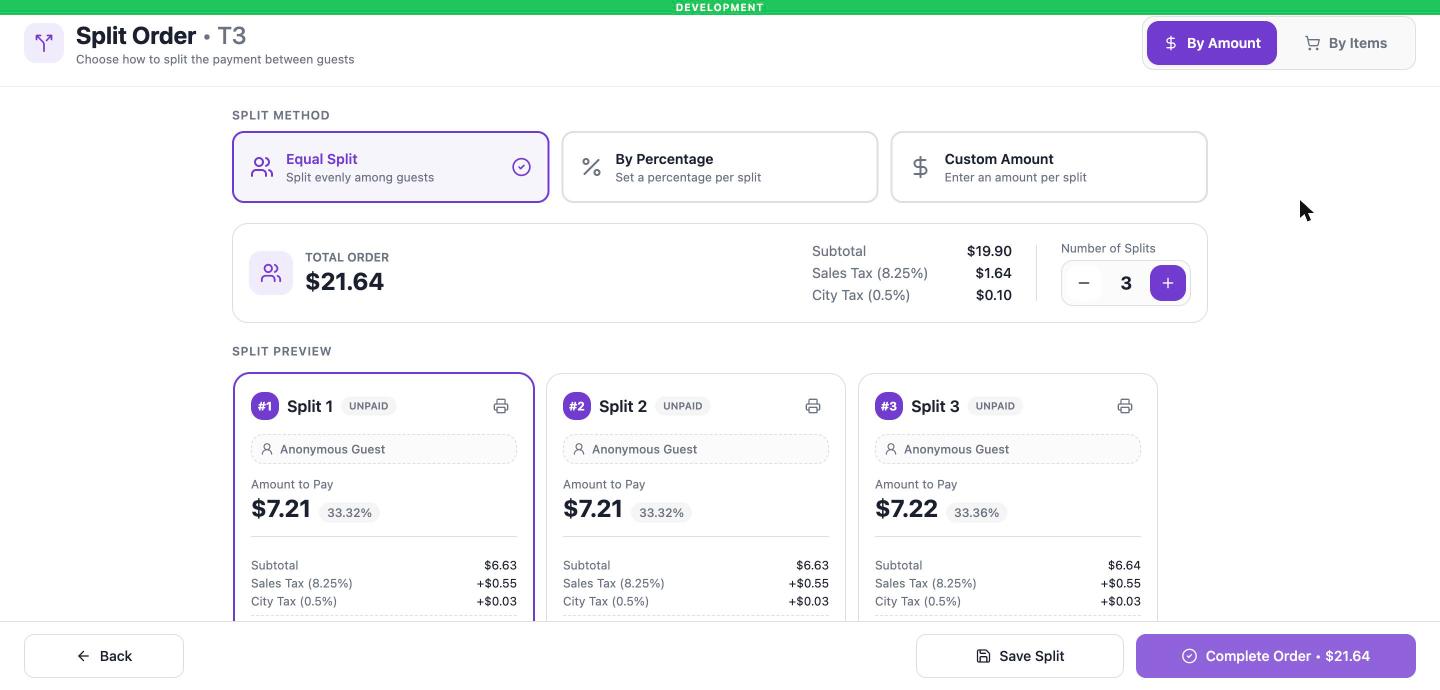Click the $7.22 amount on Split 3
Viewport: 1440px width, 690px height.
906,509
